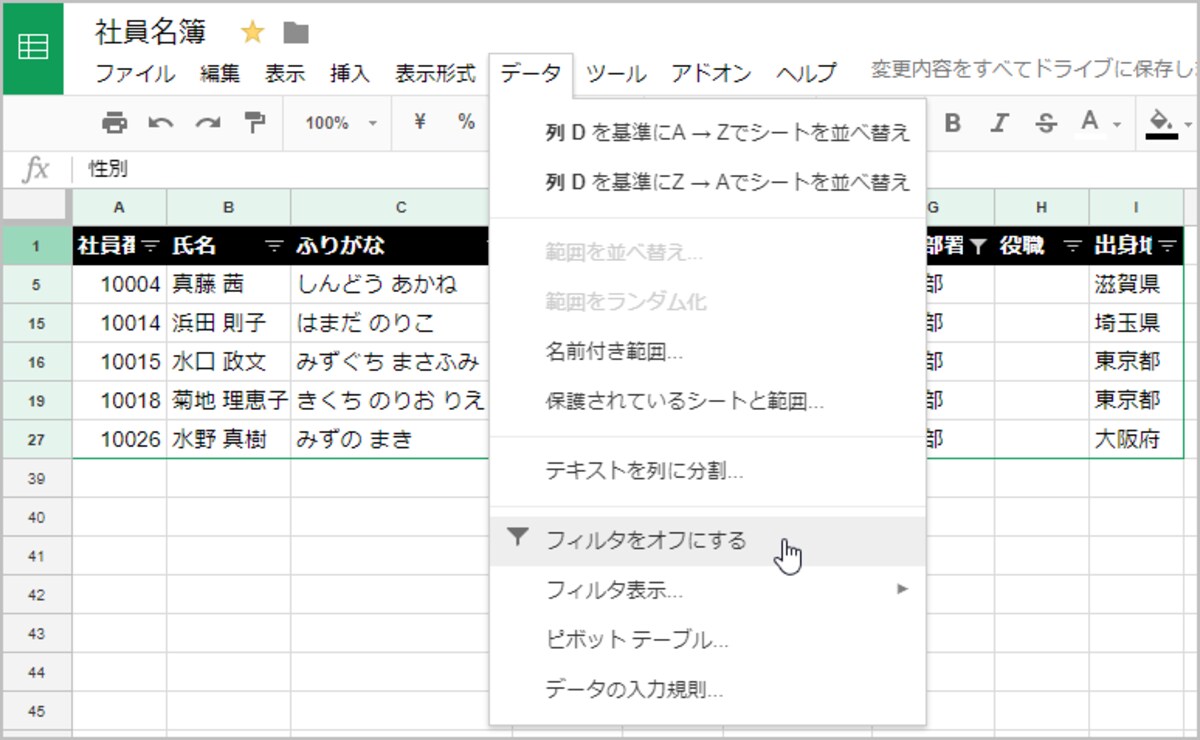Toggle bold formatting
Image resolution: width=1200 pixels, height=740 pixels.
953,123
